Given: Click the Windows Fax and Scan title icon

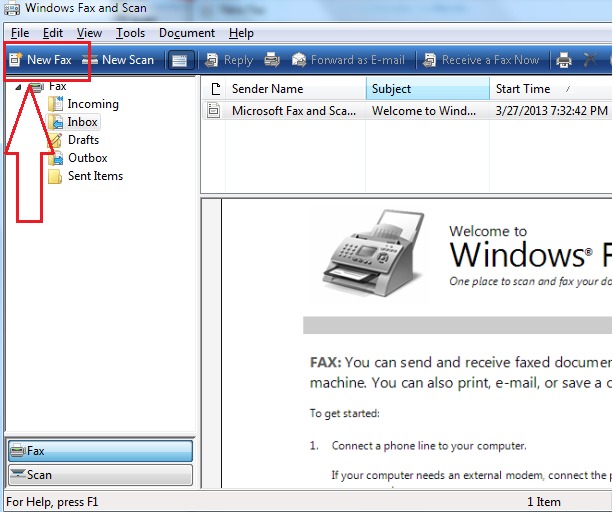Looking at the screenshot, I should coord(12,8).
